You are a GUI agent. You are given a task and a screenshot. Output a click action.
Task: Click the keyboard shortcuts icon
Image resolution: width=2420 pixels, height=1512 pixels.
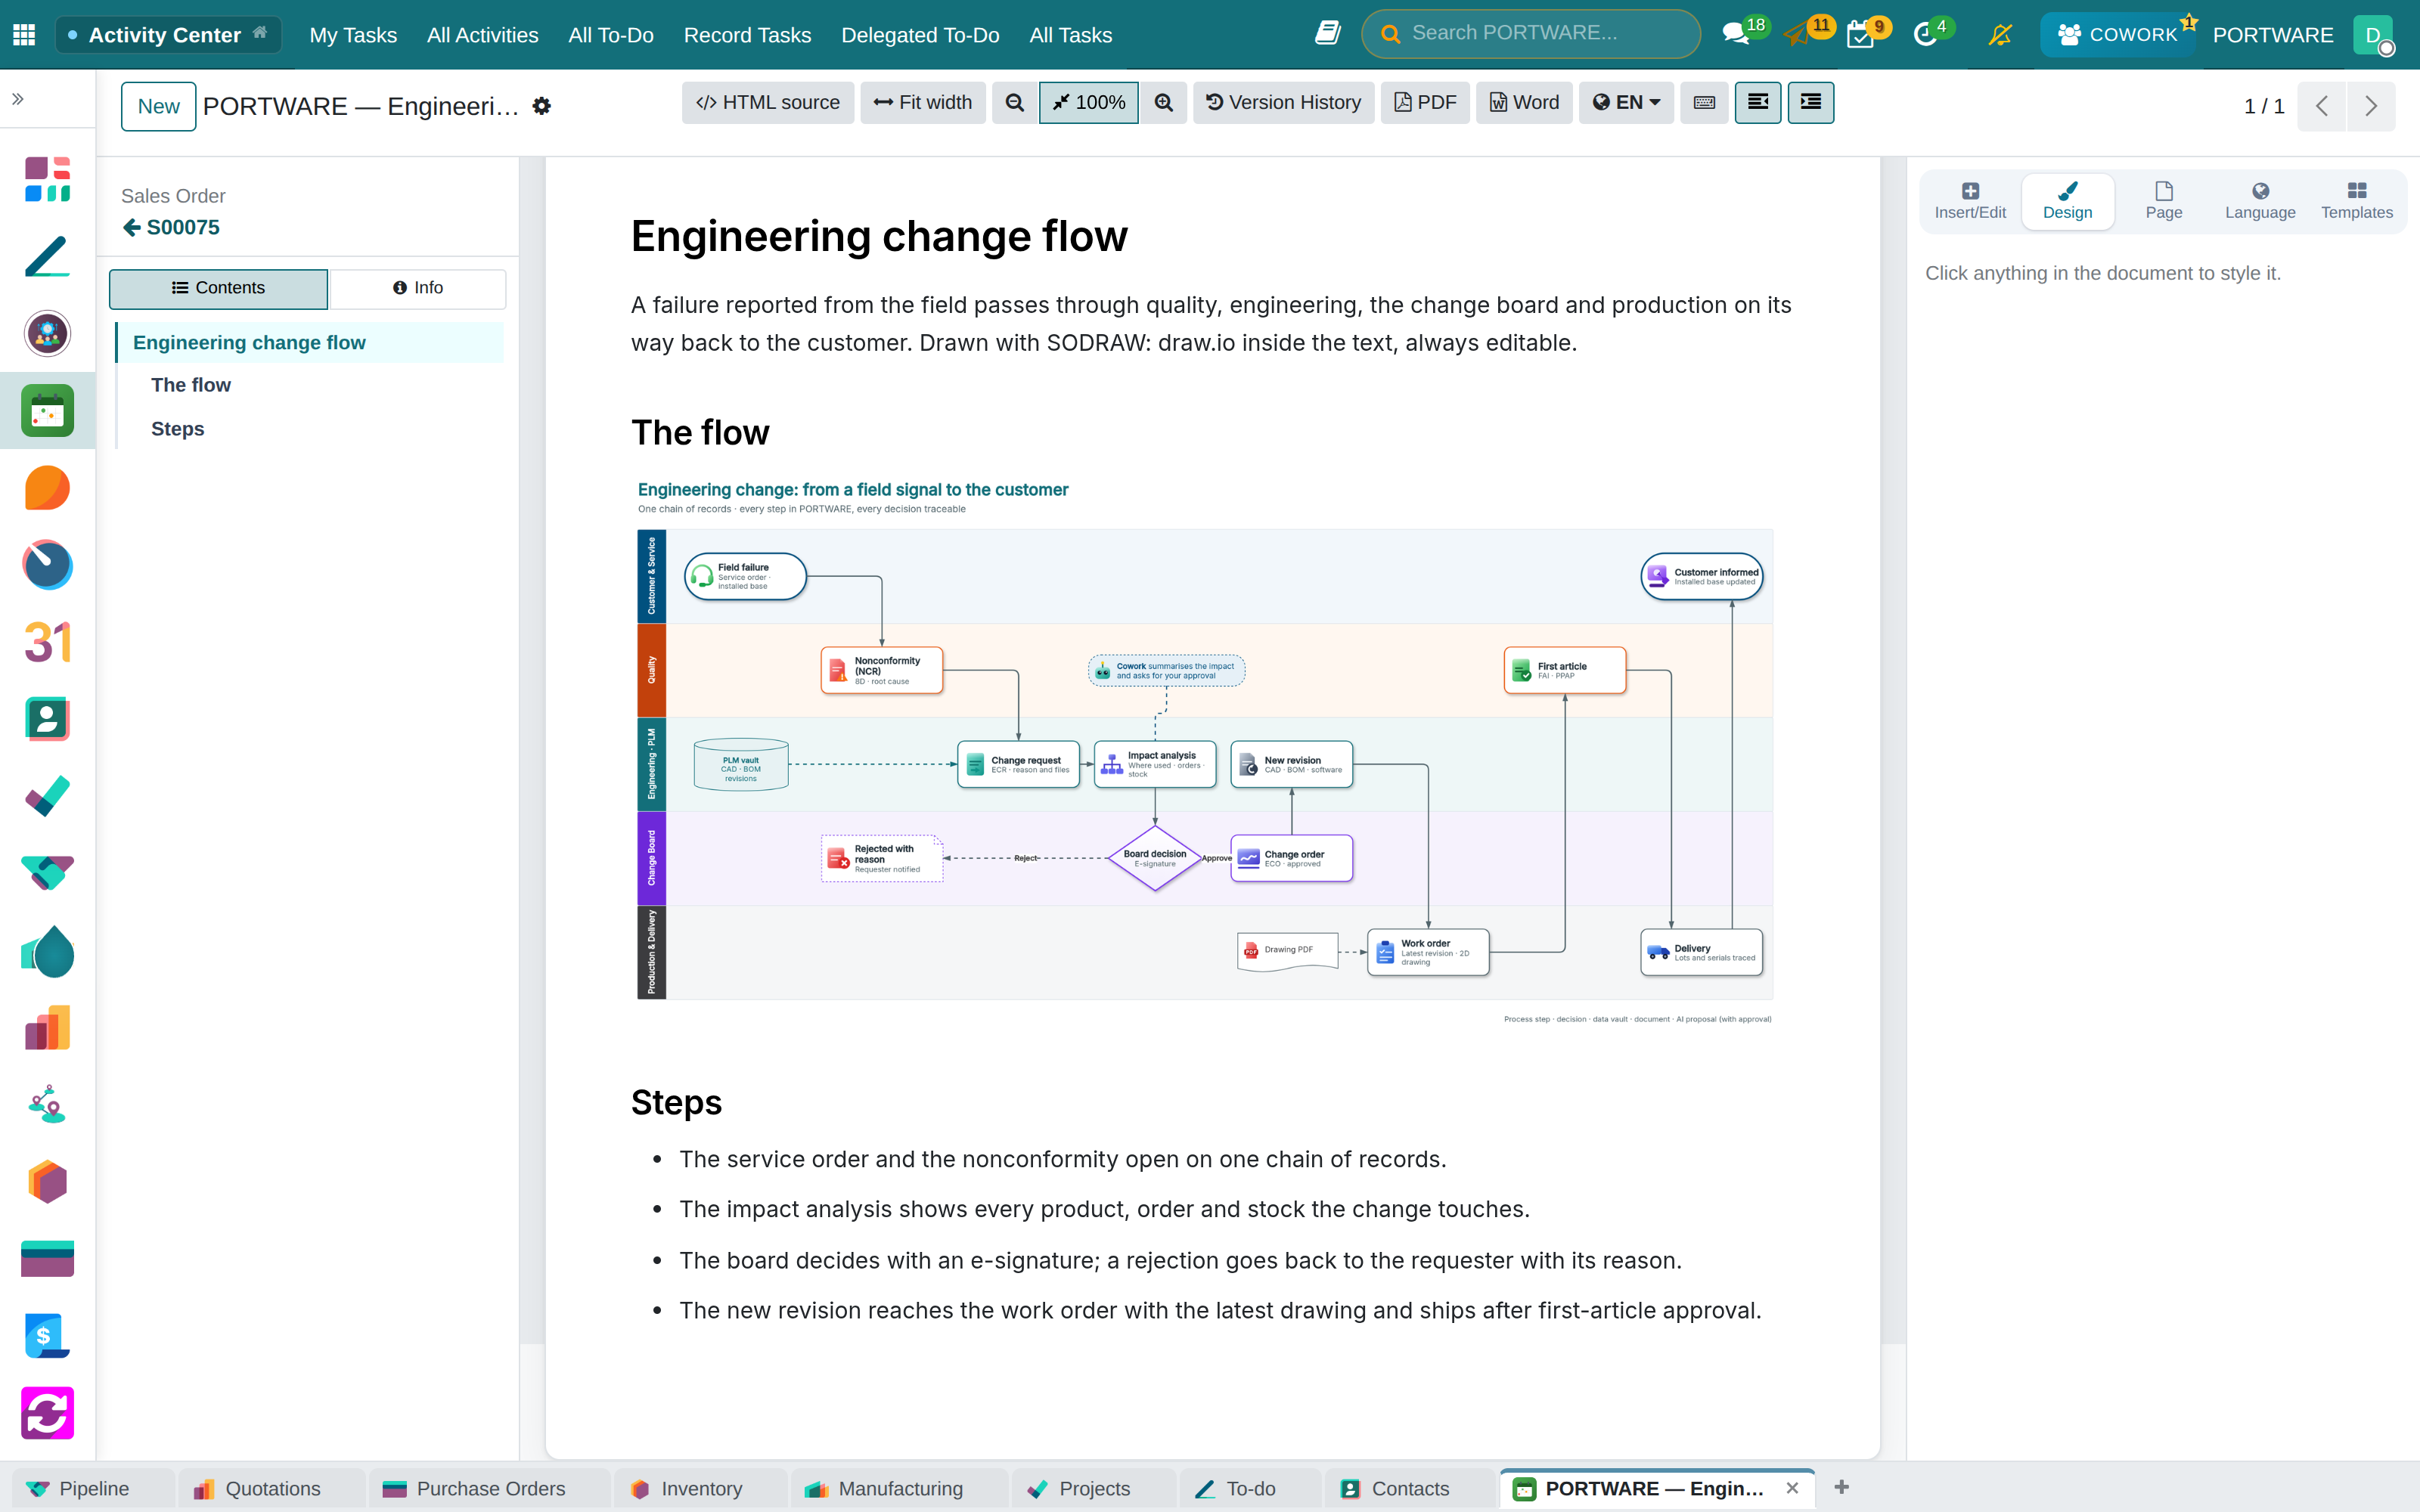pos(1705,103)
